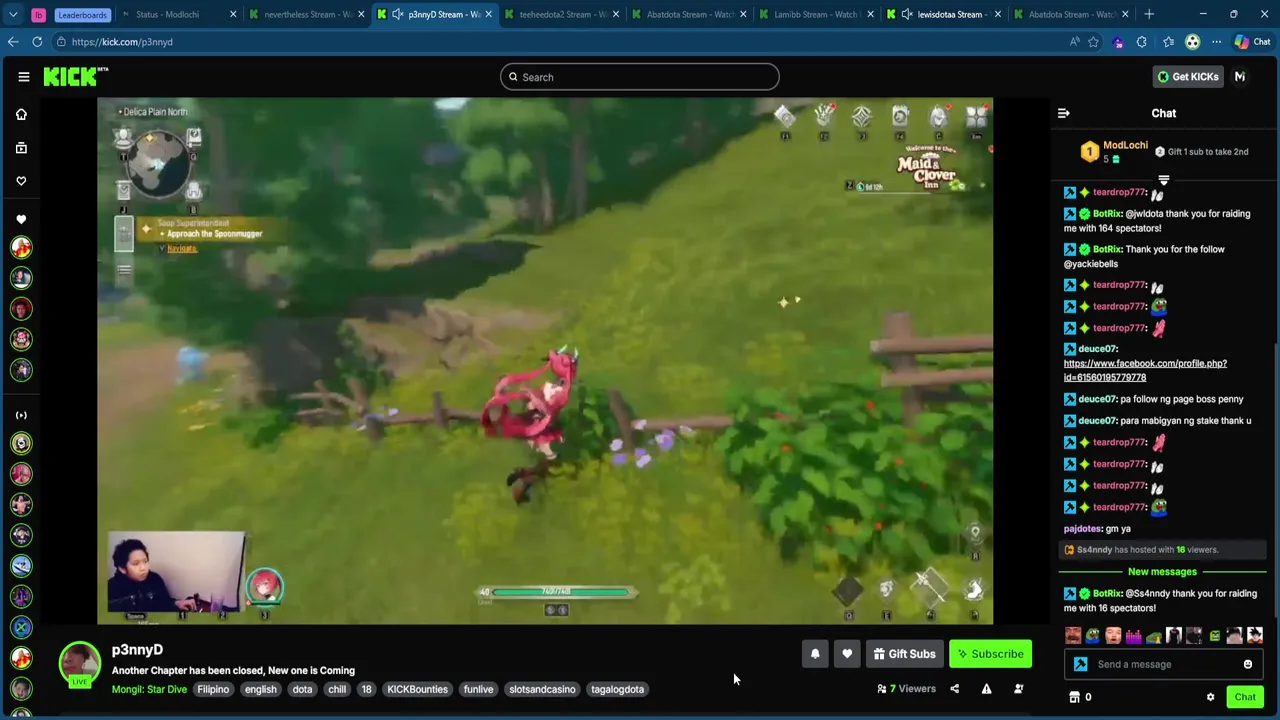This screenshot has width=1280, height=720.
Task: Open channel points shop icon
Action: 1074,697
